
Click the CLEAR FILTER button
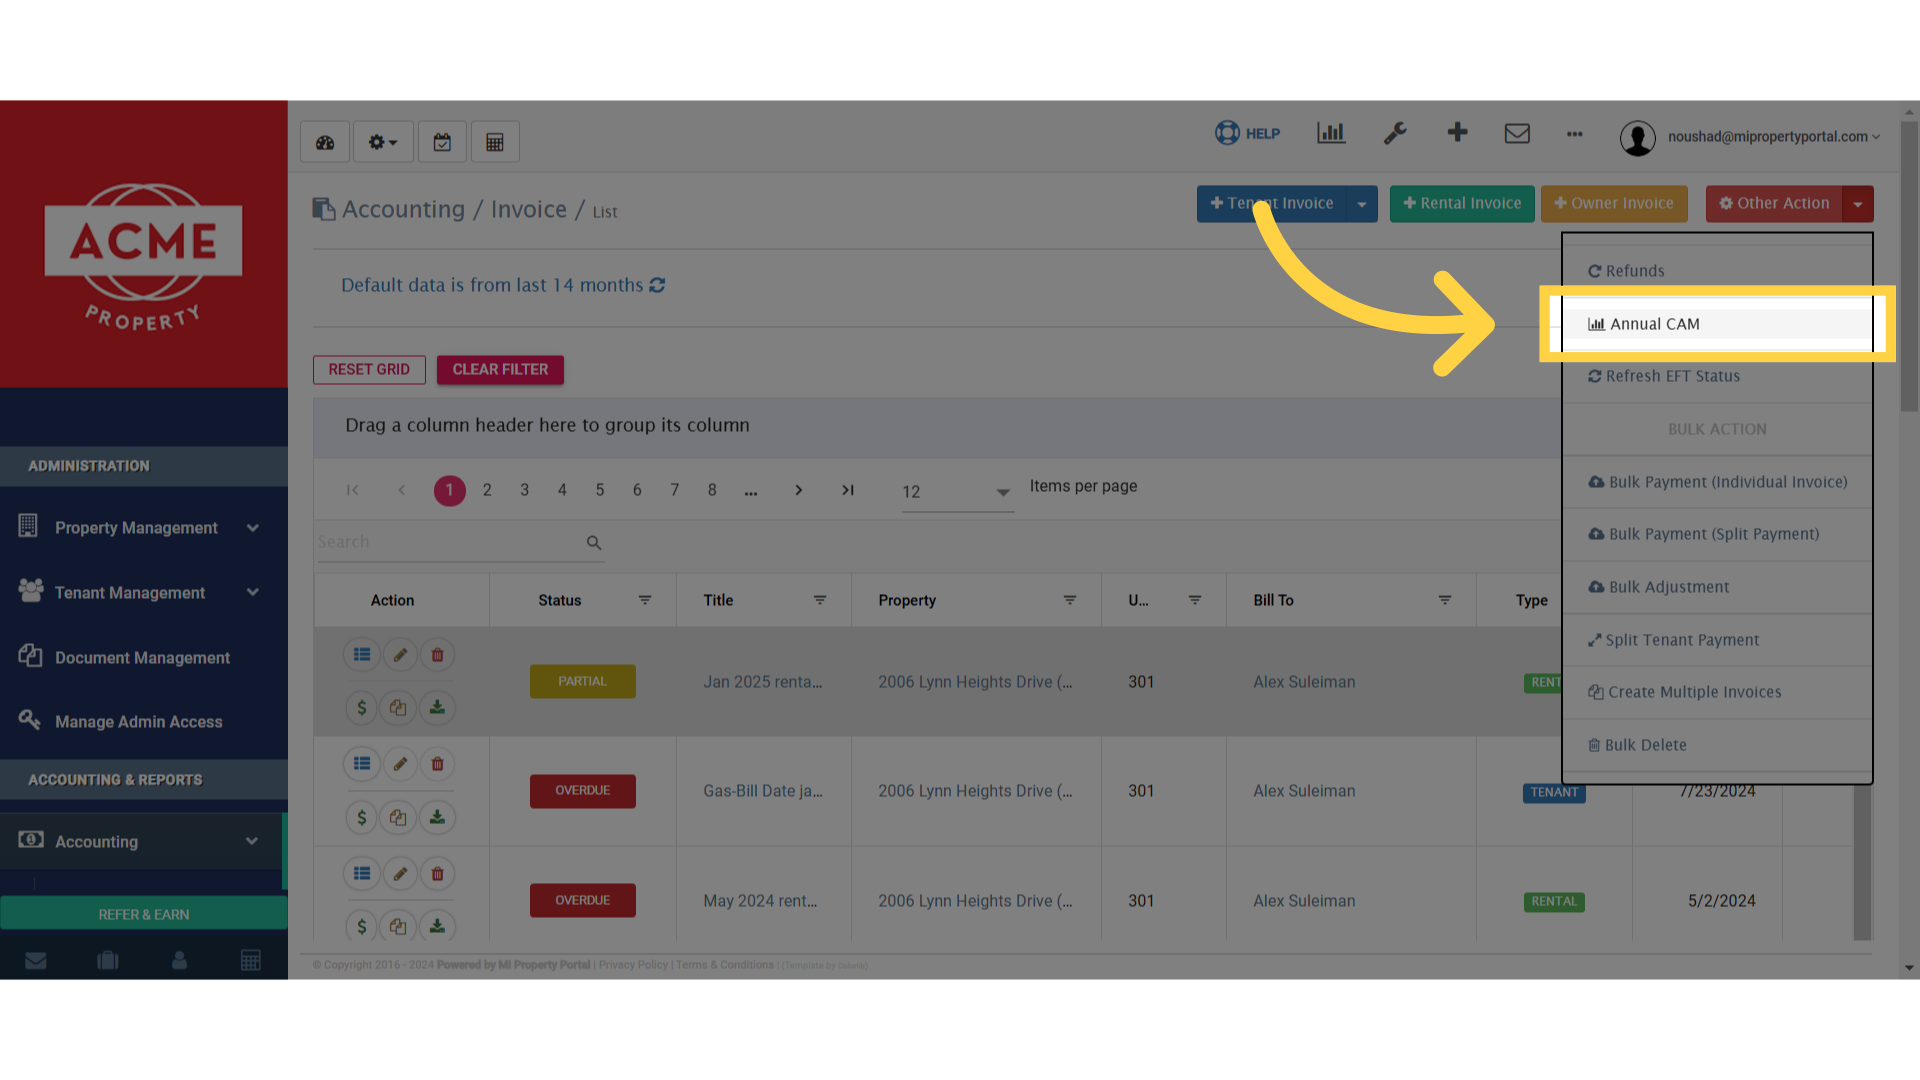[500, 370]
